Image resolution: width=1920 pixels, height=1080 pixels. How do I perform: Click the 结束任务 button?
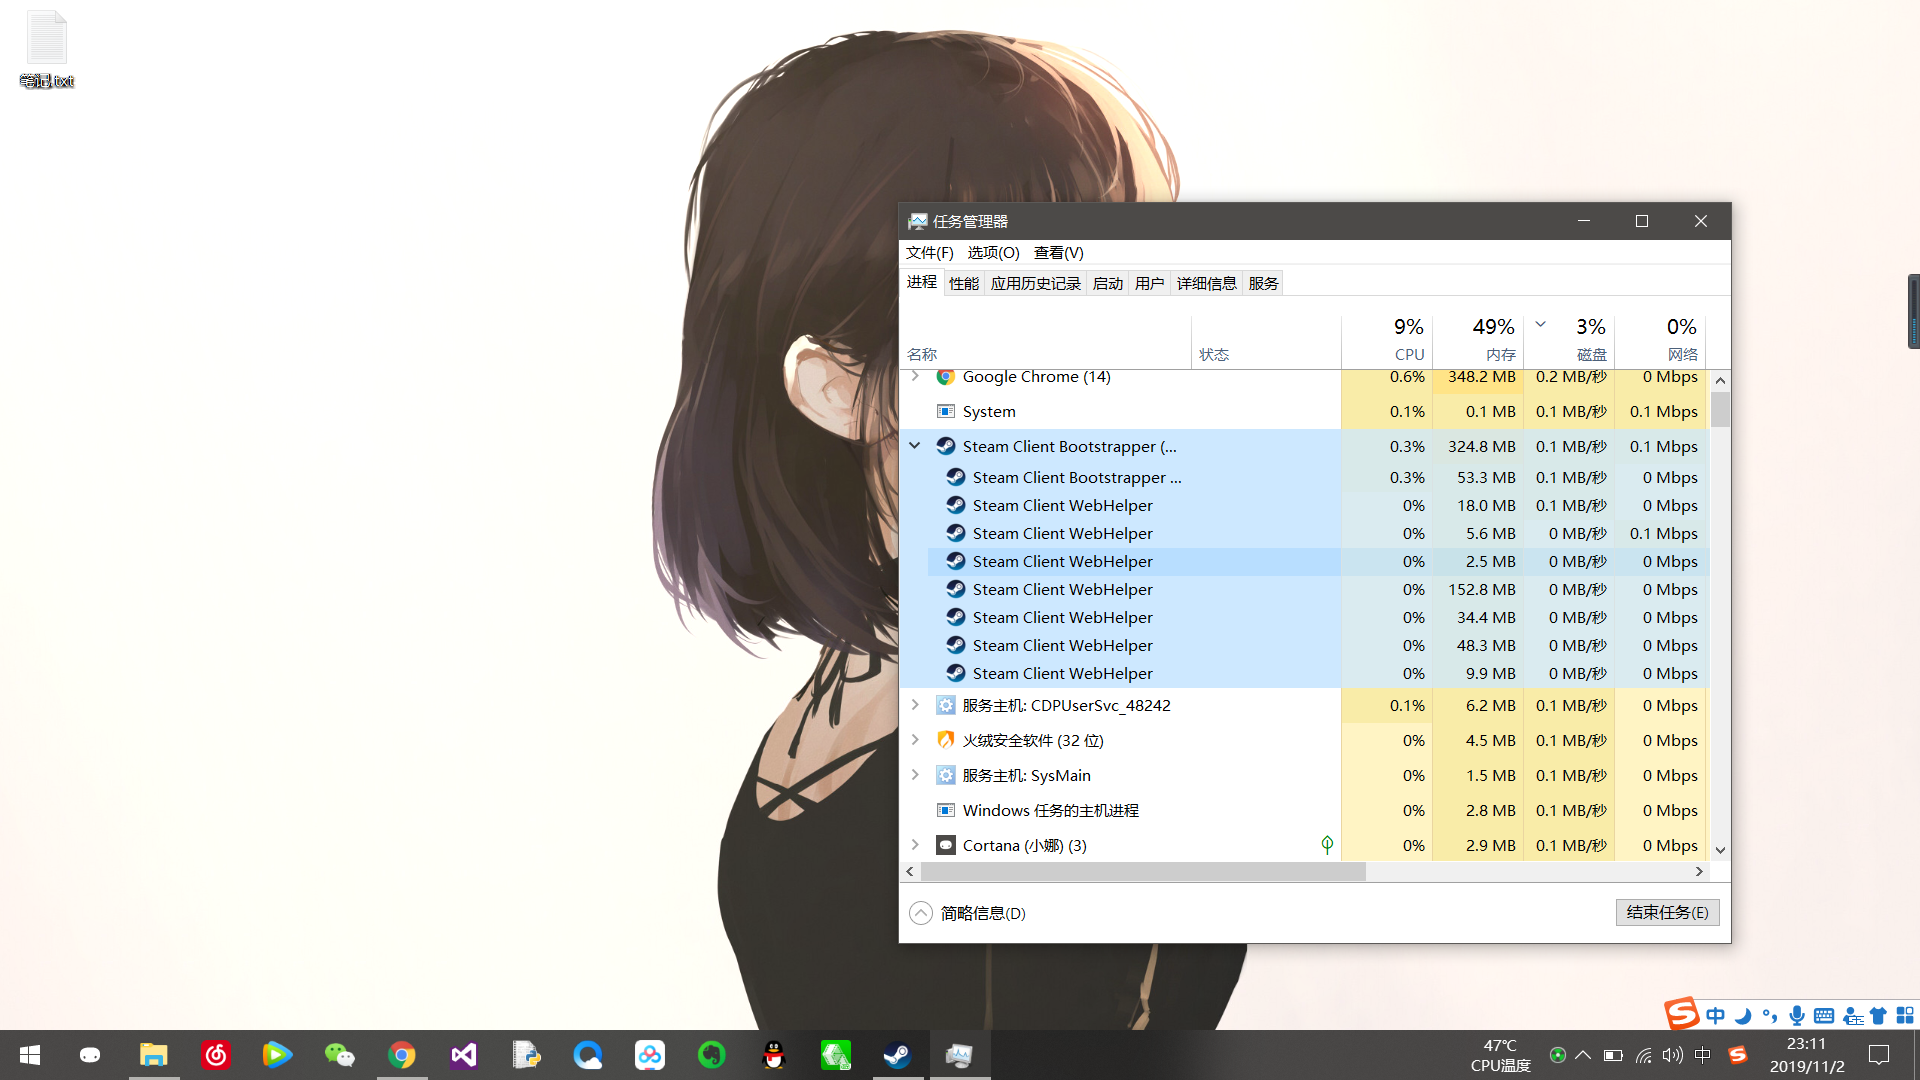[1666, 912]
